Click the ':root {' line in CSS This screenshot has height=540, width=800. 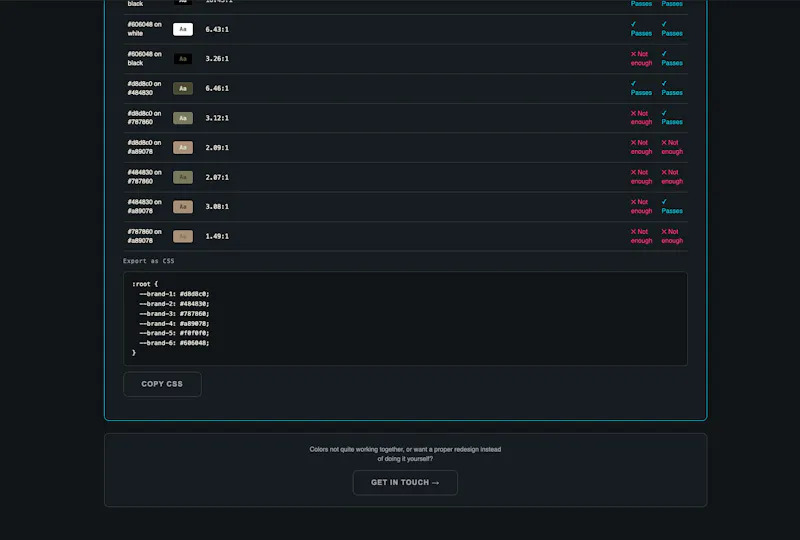[145, 284]
